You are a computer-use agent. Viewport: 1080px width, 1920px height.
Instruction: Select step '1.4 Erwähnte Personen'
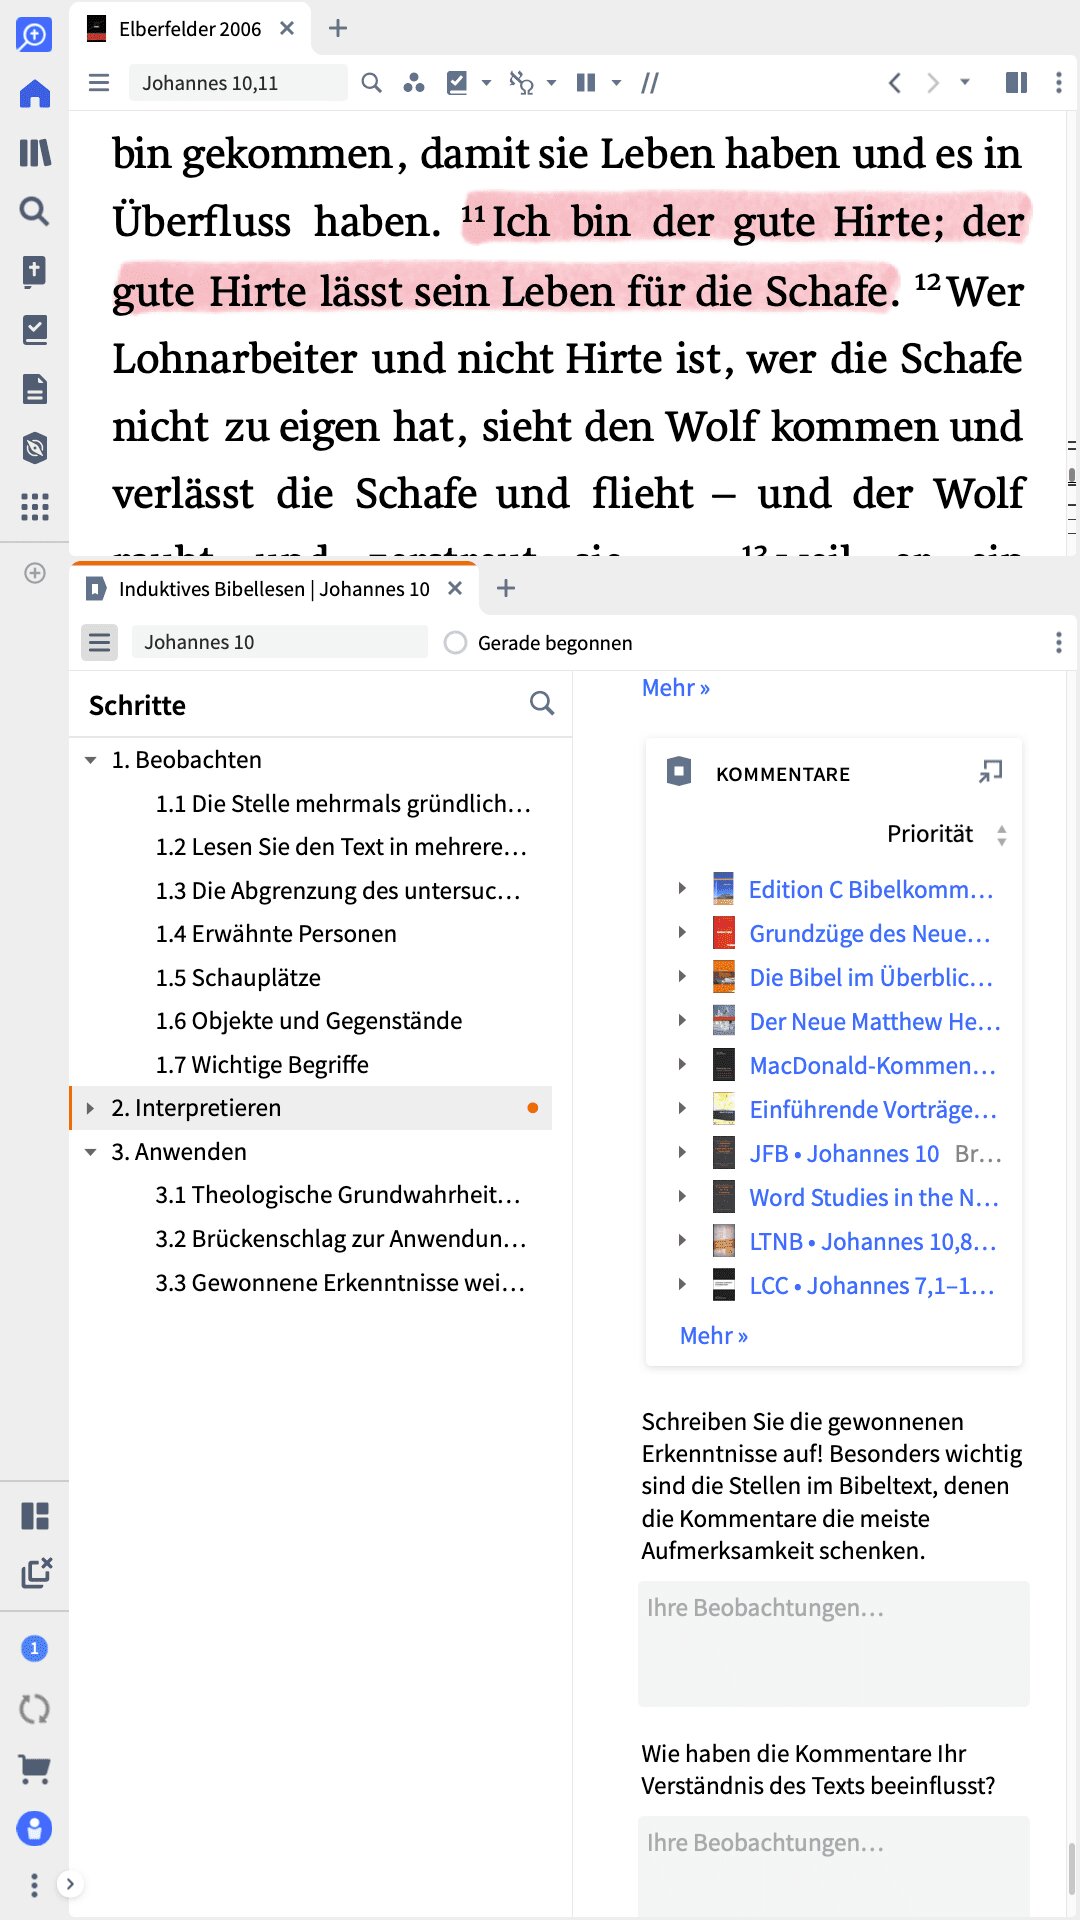point(276,934)
